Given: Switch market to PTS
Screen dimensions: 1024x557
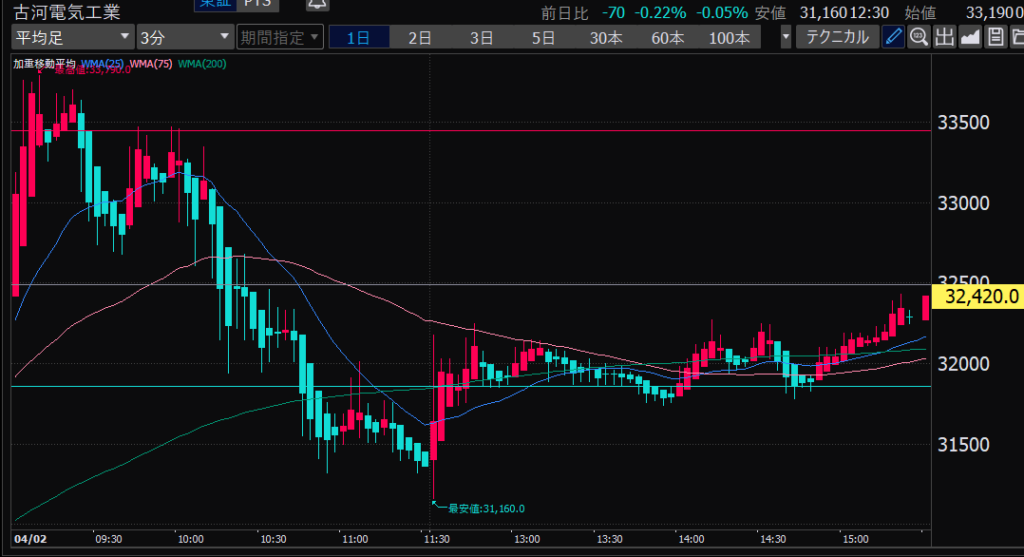Looking at the screenshot, I should [256, 4].
